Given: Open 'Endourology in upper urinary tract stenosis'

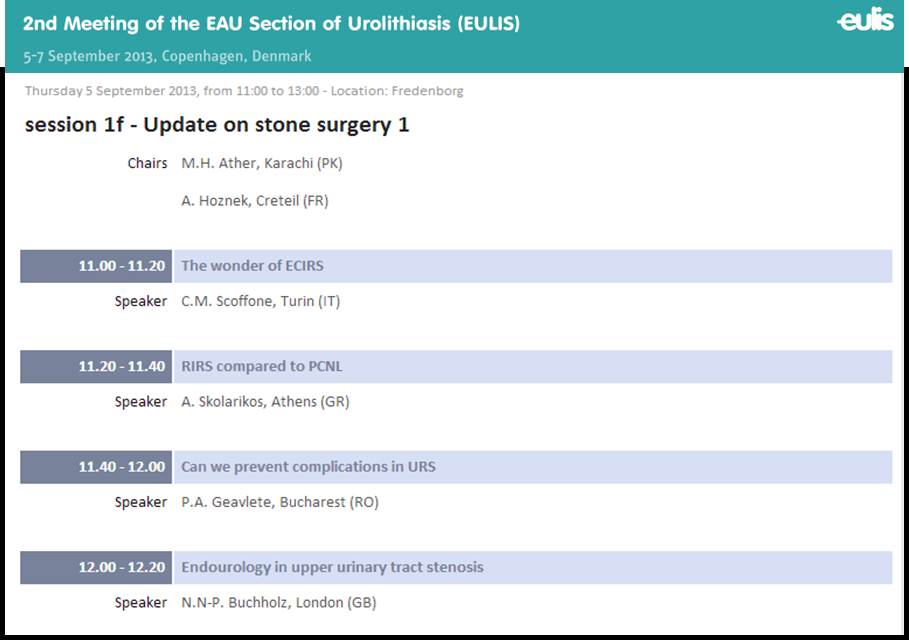Looking at the screenshot, I should pyautogui.click(x=532, y=567).
